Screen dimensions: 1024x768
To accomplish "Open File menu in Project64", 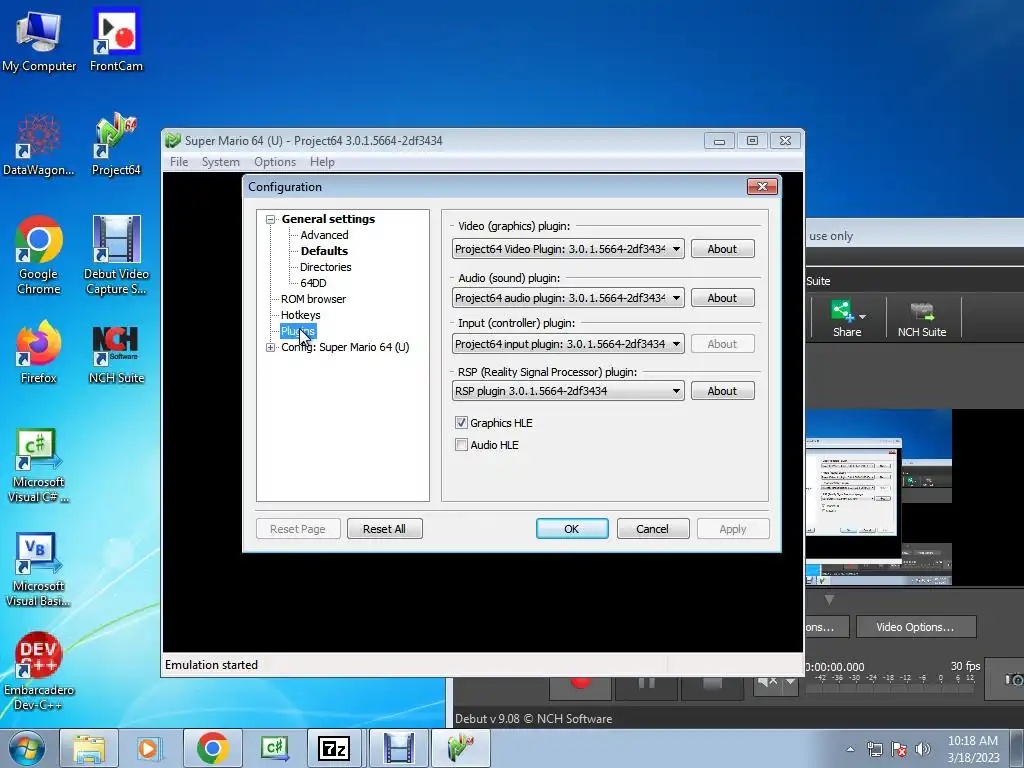I will click(x=179, y=162).
